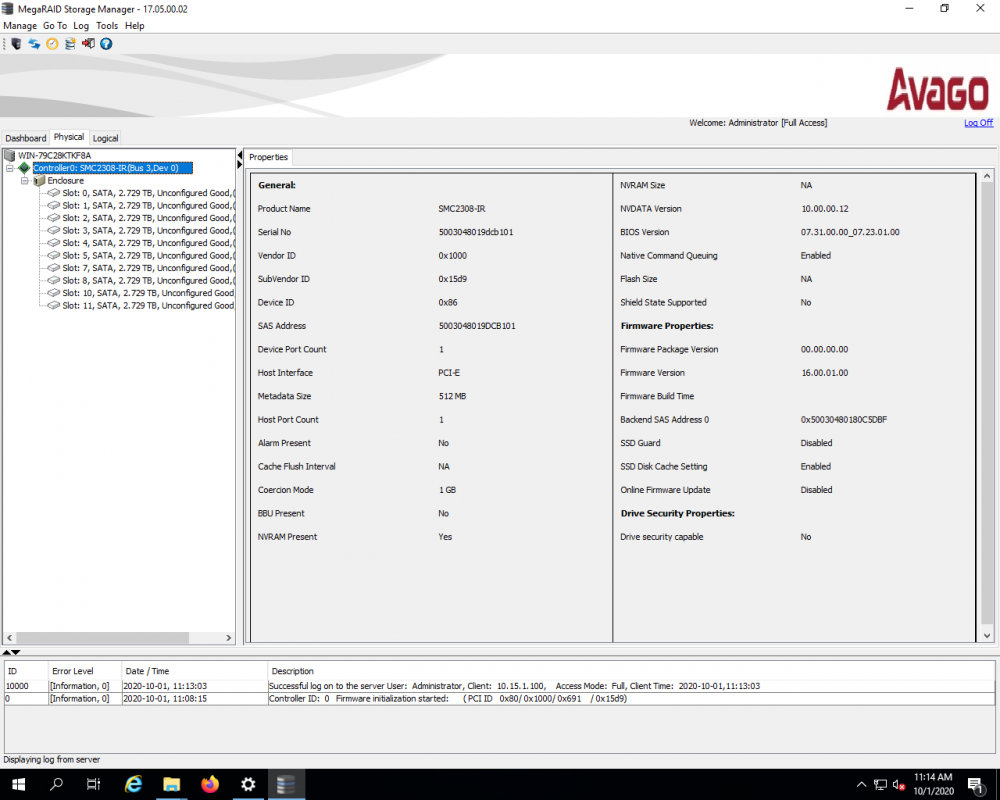
Task: Click properties scrollbar down arrow
Action: click(987, 635)
